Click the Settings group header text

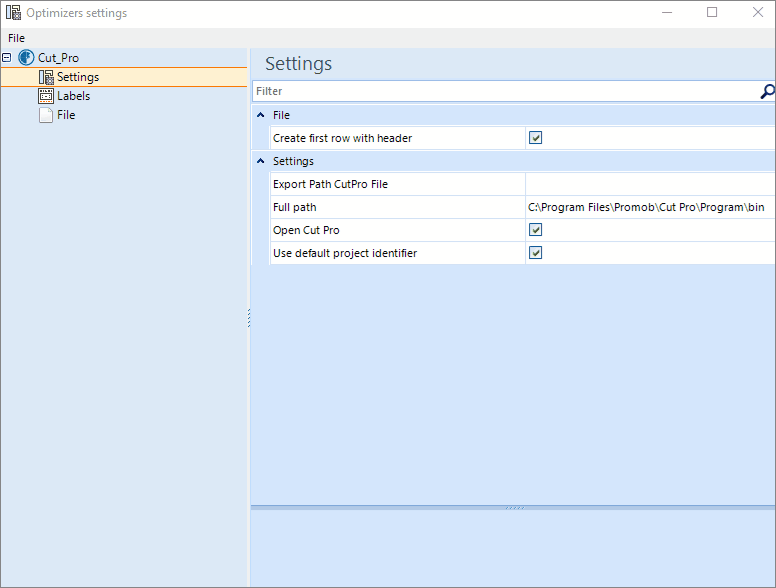[x=293, y=161]
